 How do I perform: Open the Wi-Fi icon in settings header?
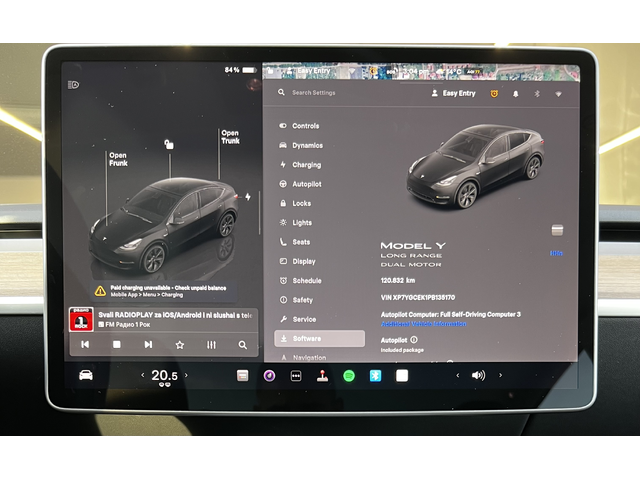pos(558,94)
